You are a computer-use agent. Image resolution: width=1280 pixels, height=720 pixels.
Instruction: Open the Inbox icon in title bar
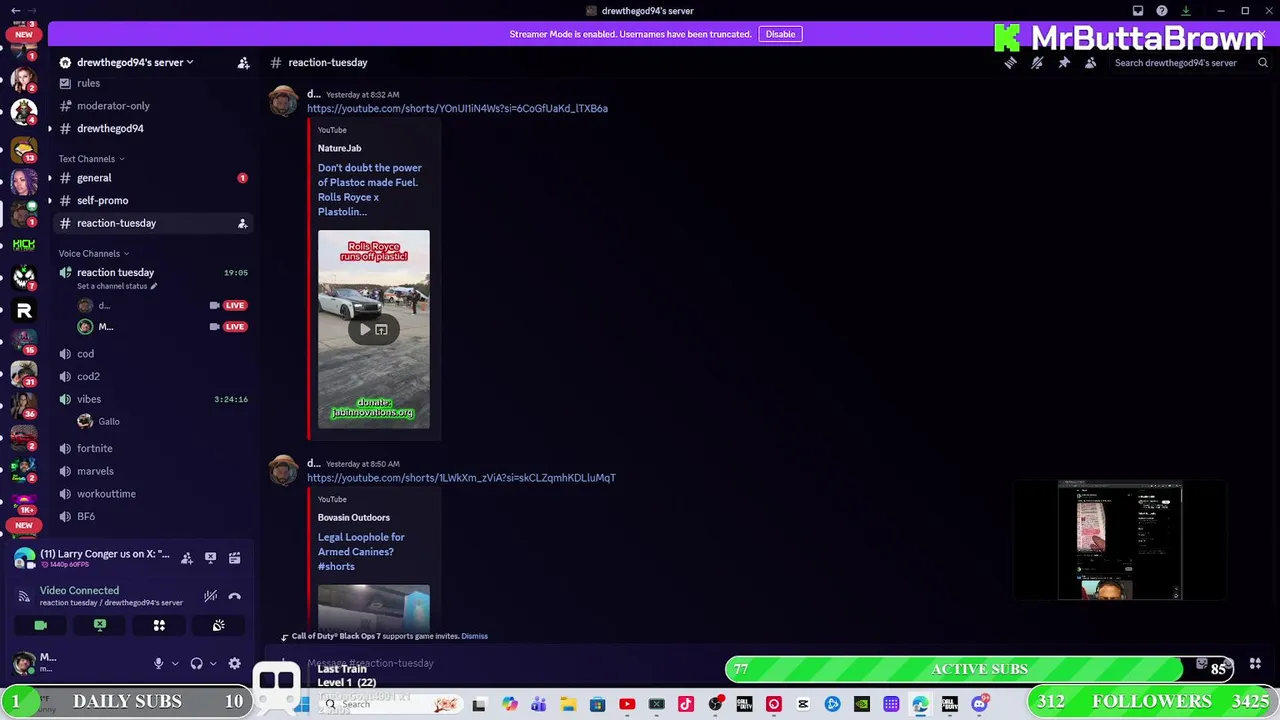tap(1138, 11)
